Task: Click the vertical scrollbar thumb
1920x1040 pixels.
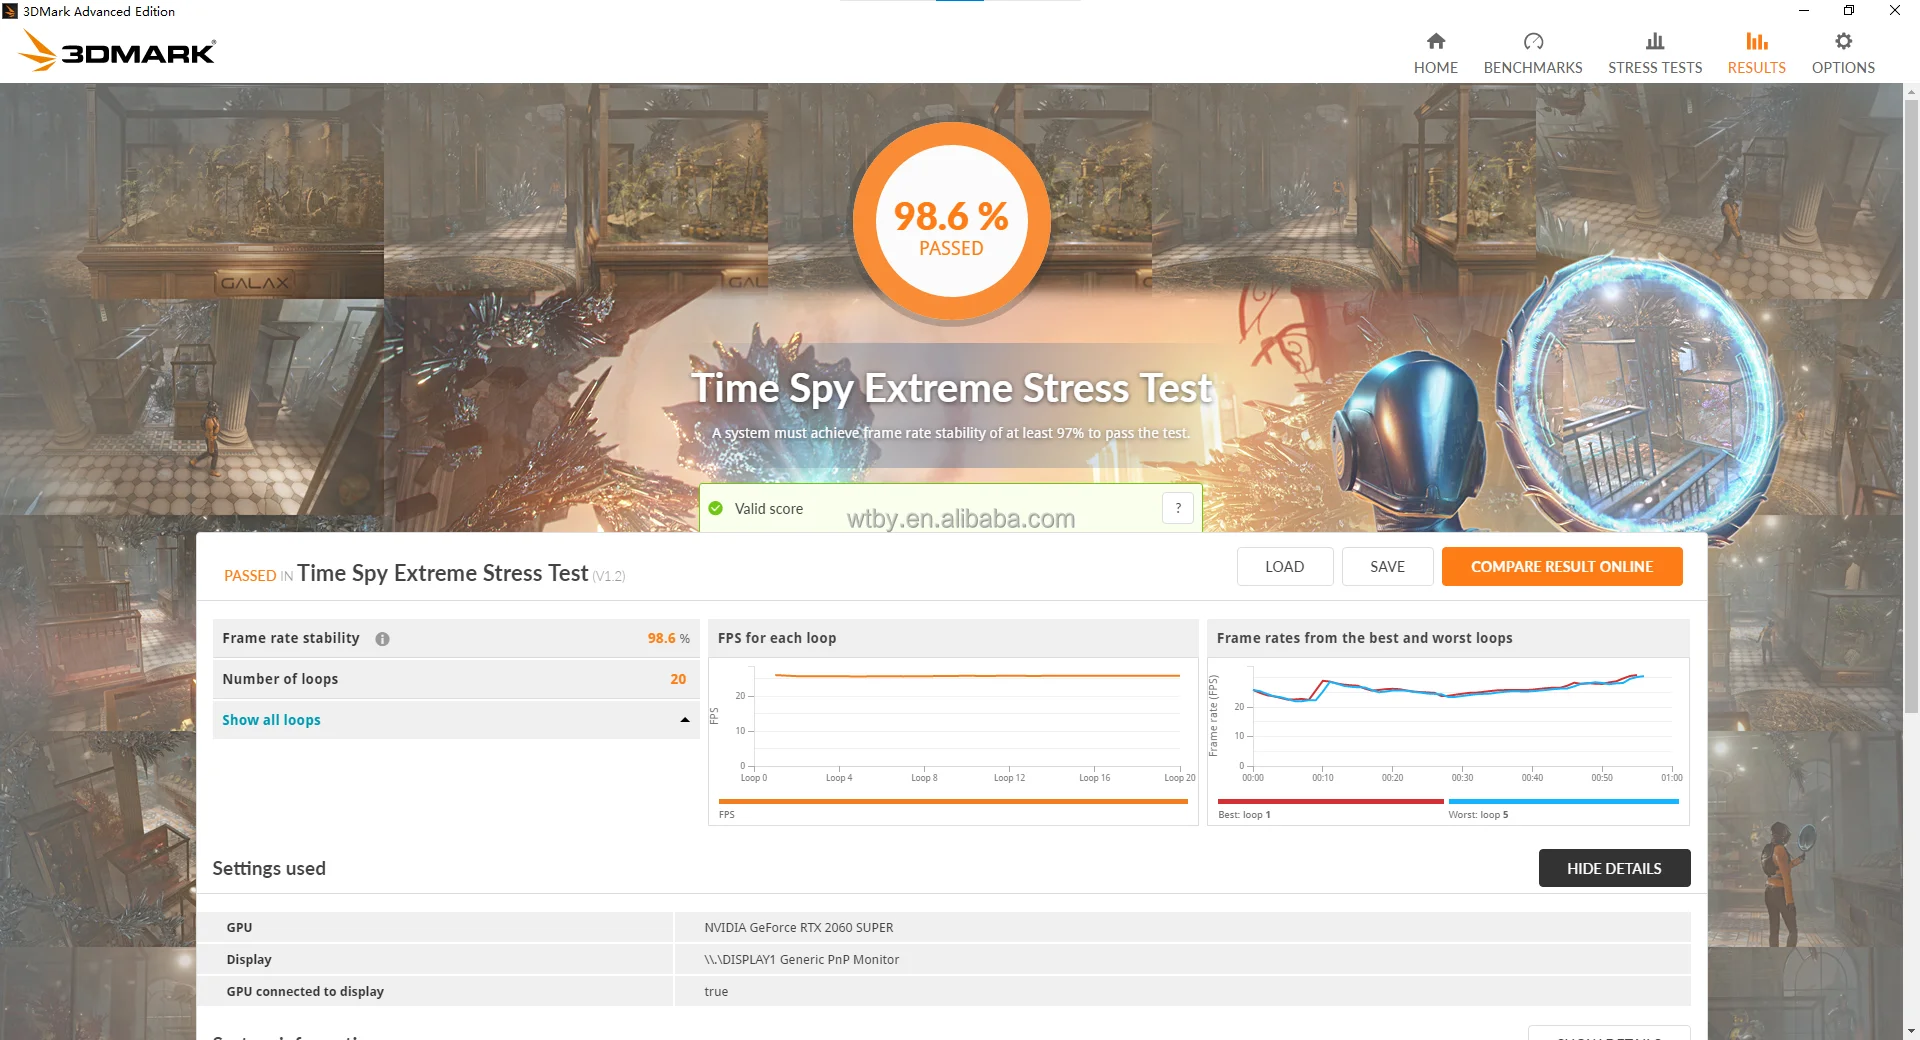Action: 1911,406
